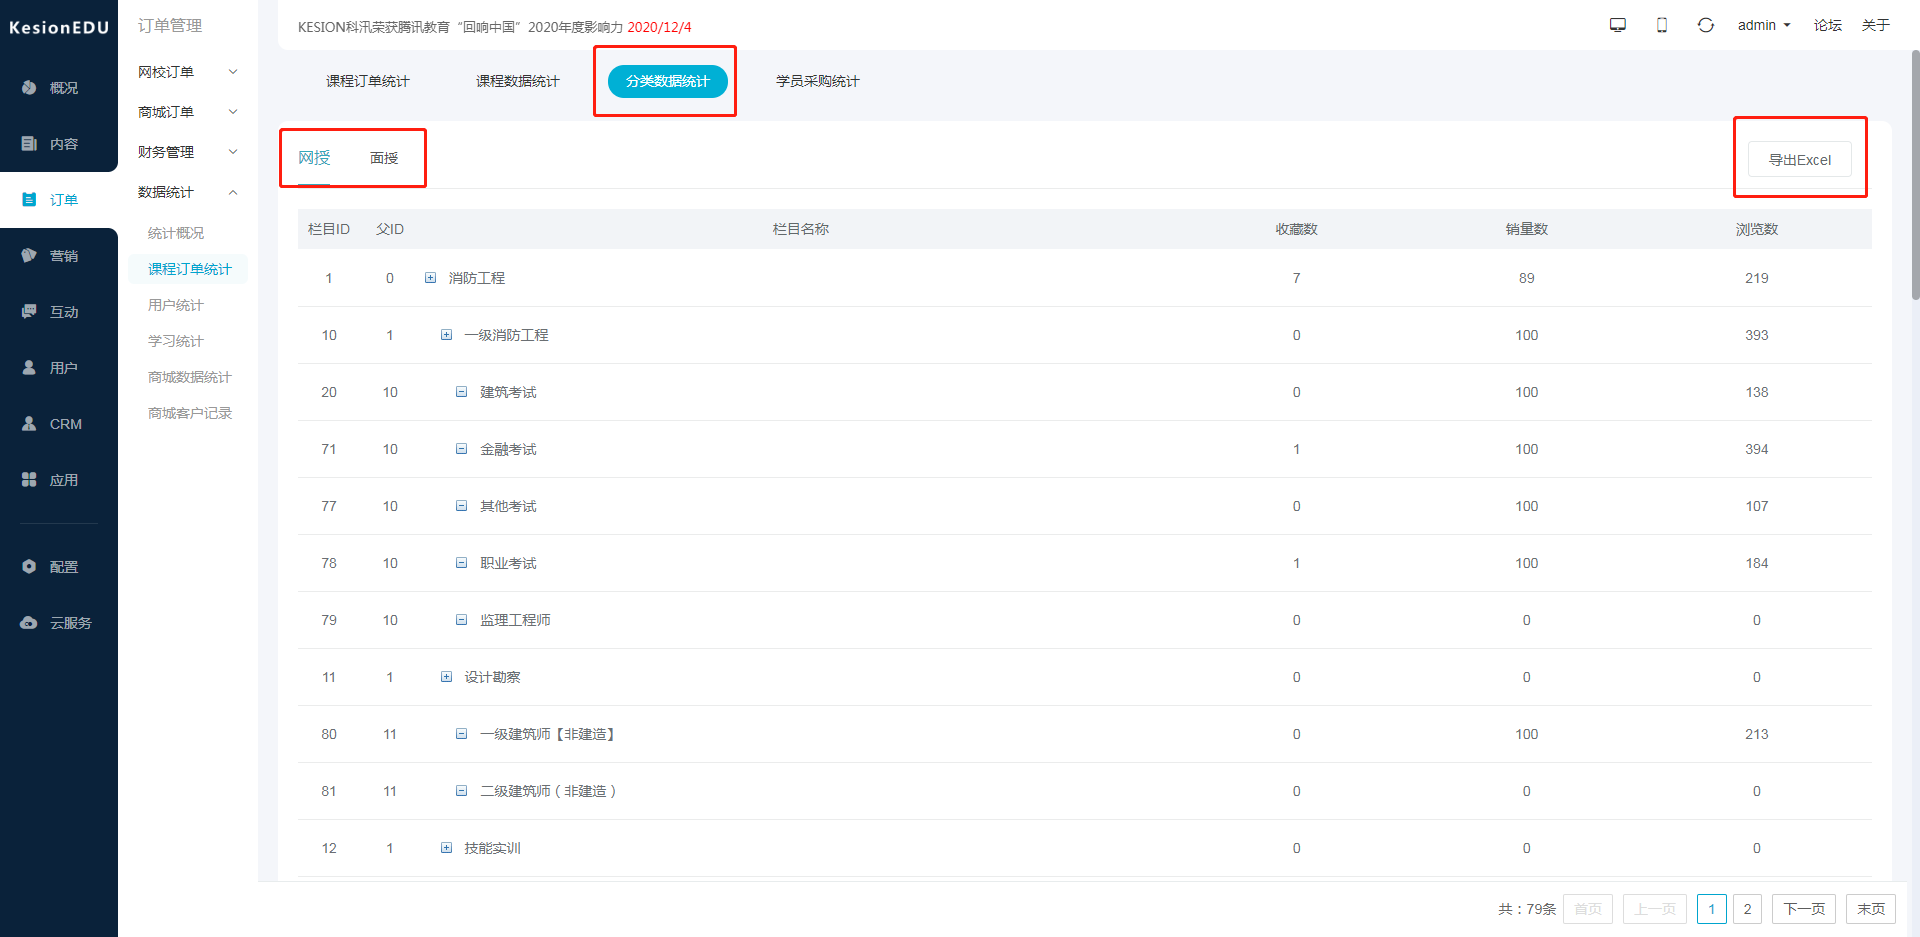The image size is (1920, 937).
Task: Collapse the 数据统计 submenu
Action: pyautogui.click(x=188, y=192)
